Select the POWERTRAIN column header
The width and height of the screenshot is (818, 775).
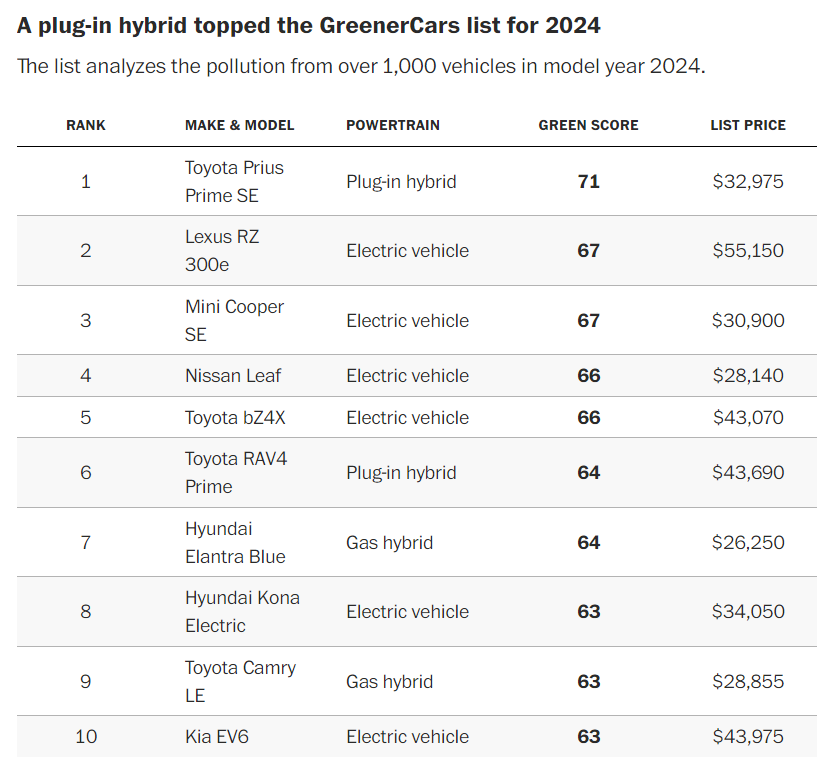pos(393,125)
